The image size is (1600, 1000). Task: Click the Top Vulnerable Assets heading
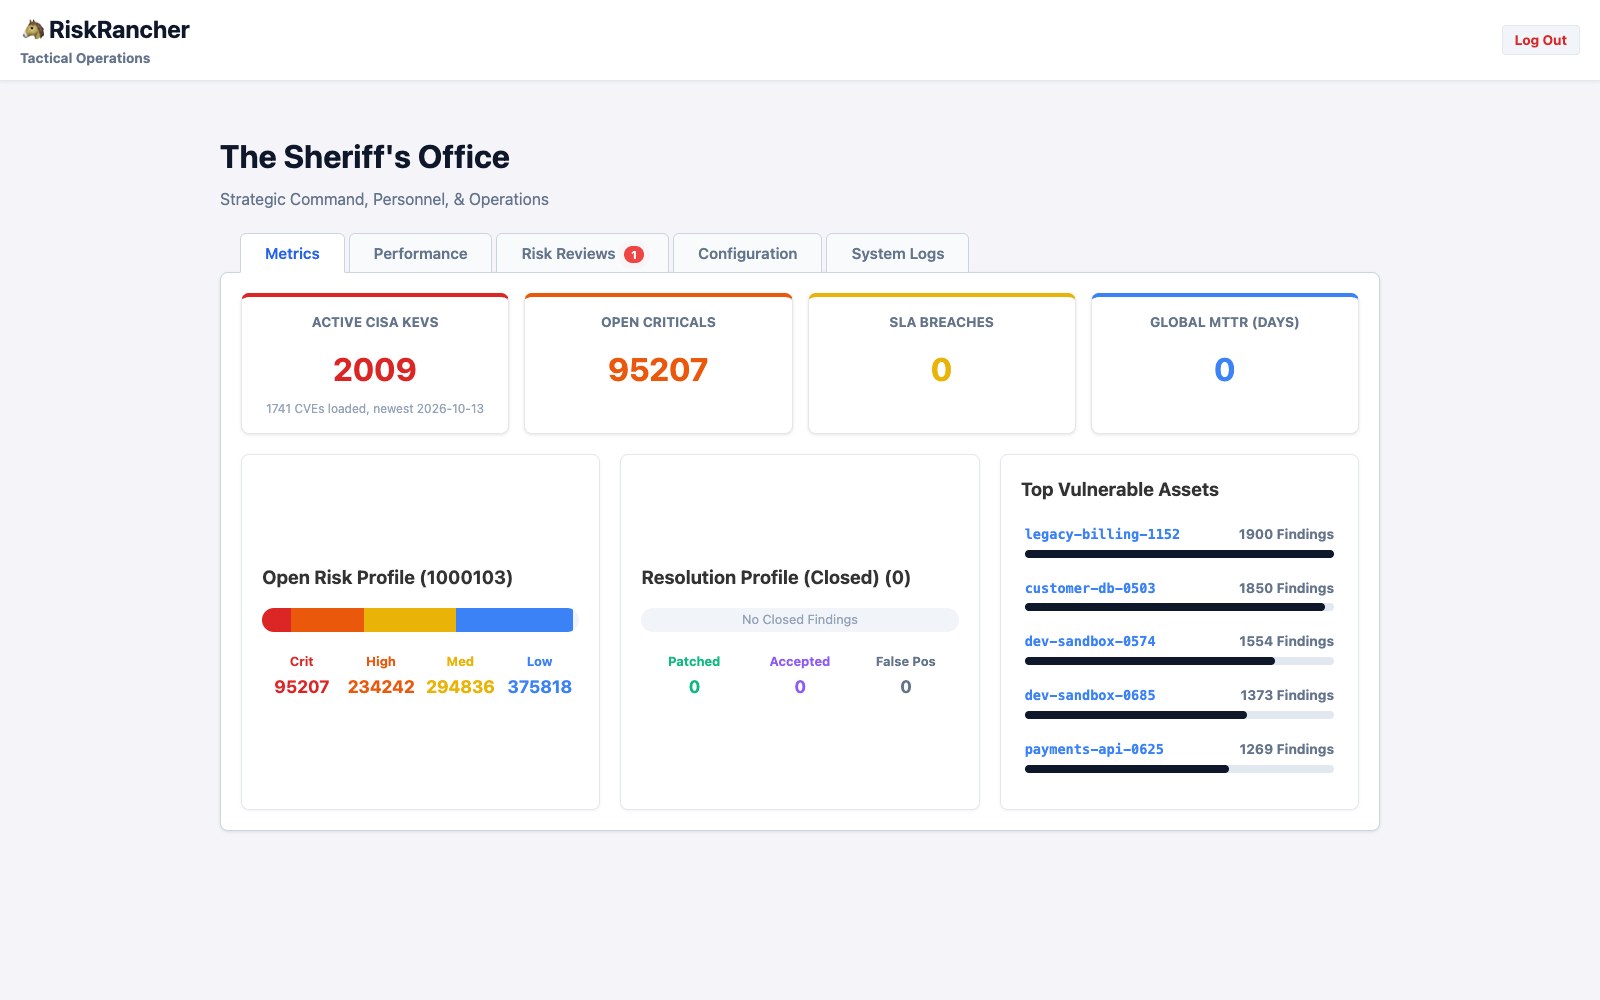(1120, 489)
